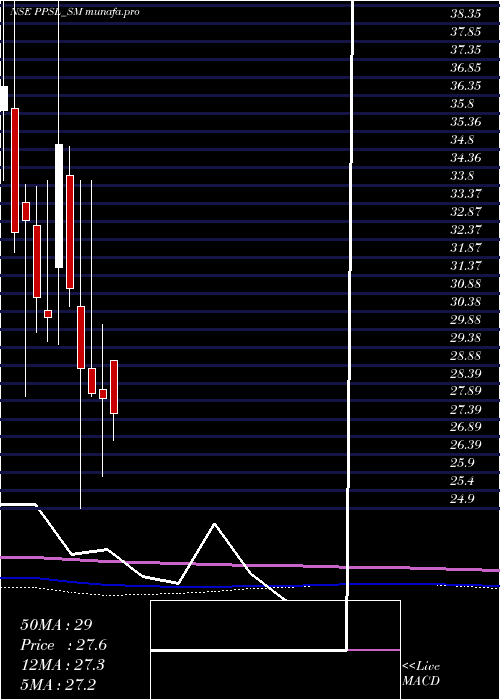500x700 pixels.
Task: Select the Price : 27.6 readout
Action: [x=64, y=645]
